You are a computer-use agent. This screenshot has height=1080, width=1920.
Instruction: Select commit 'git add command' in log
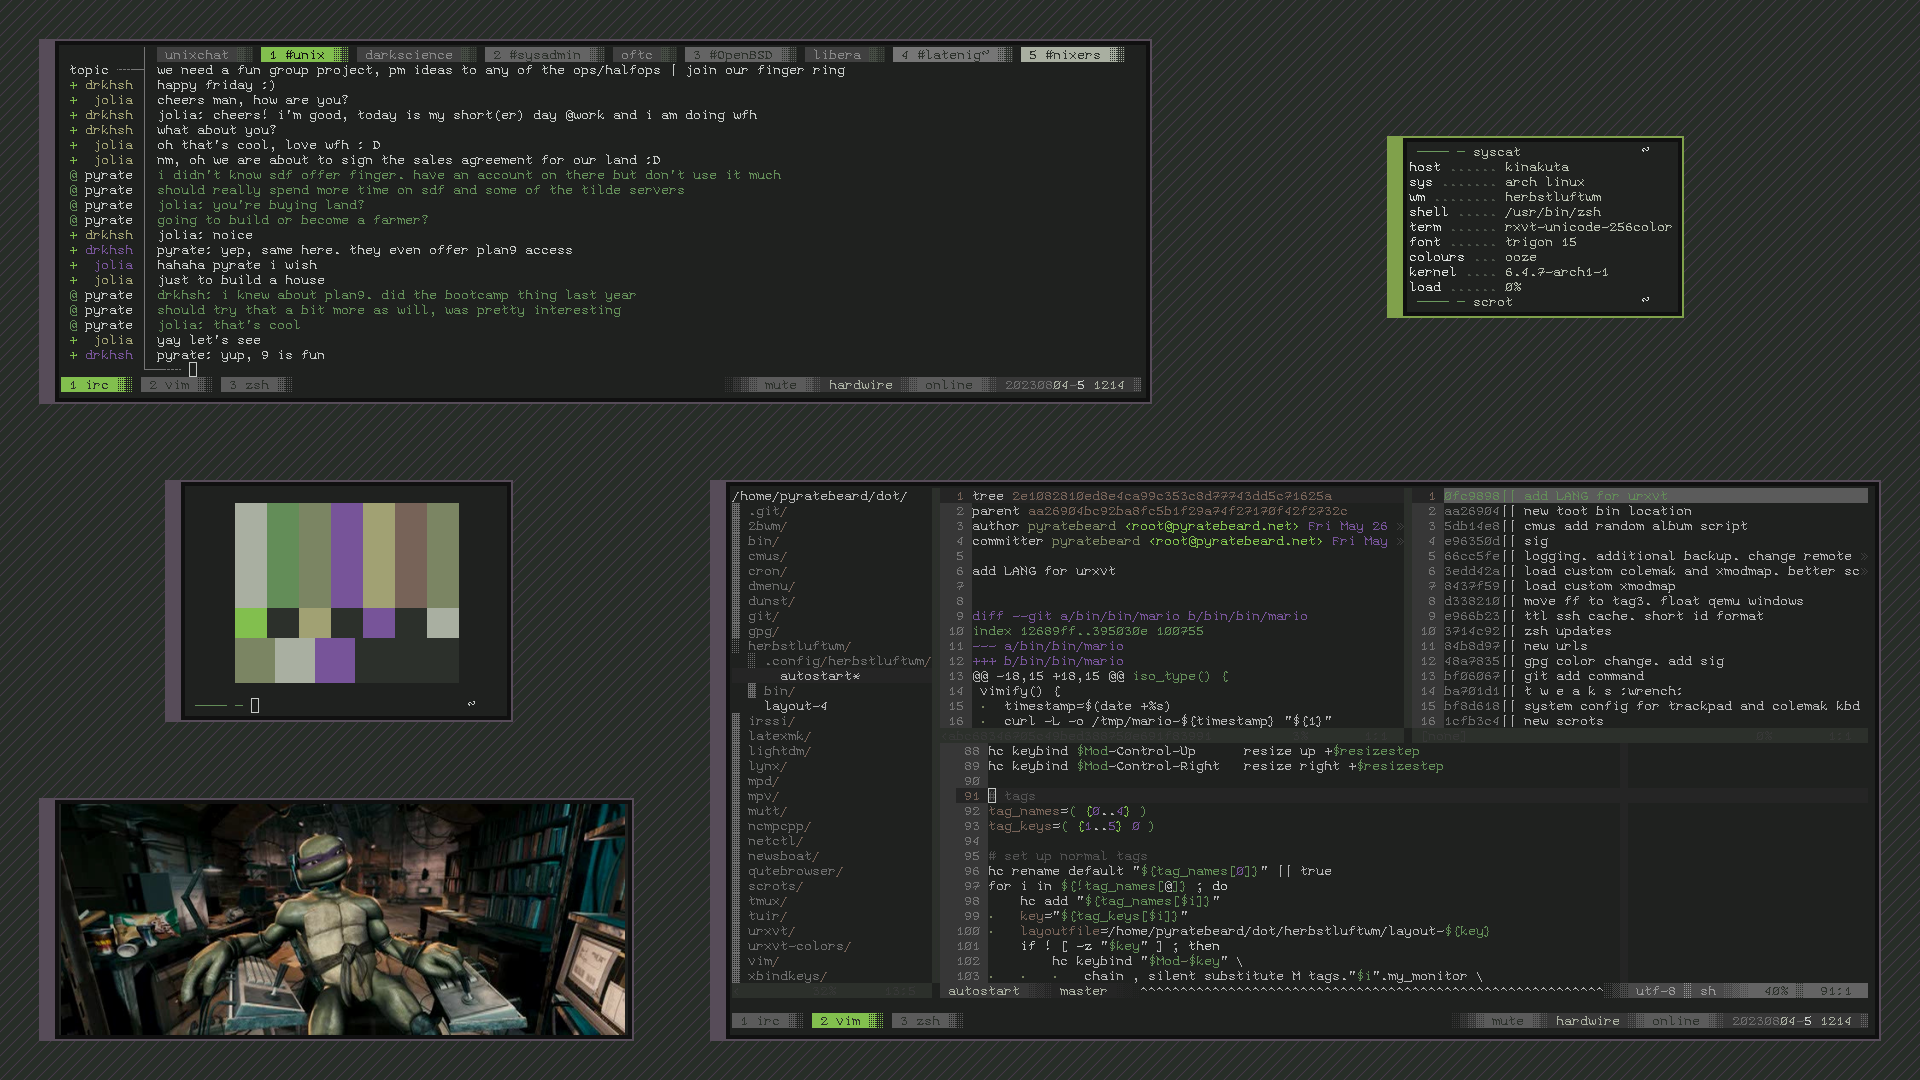click(1583, 676)
